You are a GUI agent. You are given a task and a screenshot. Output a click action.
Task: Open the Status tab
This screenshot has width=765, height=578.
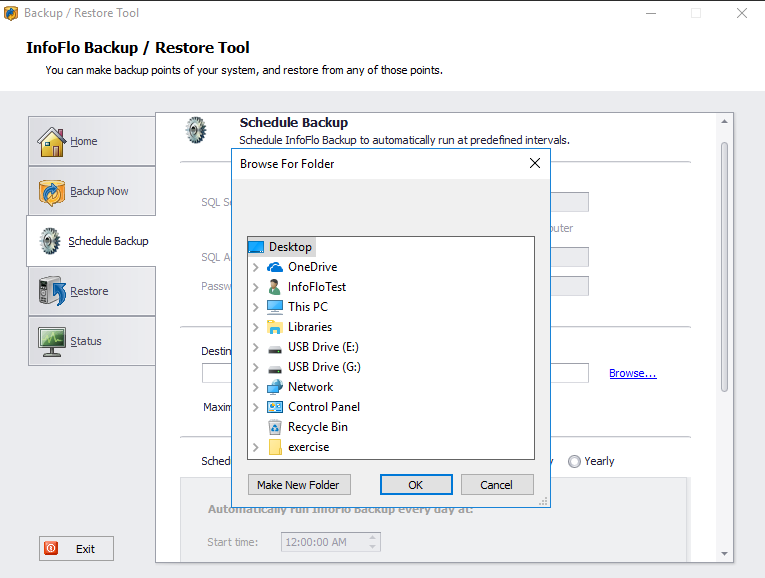[x=92, y=341]
